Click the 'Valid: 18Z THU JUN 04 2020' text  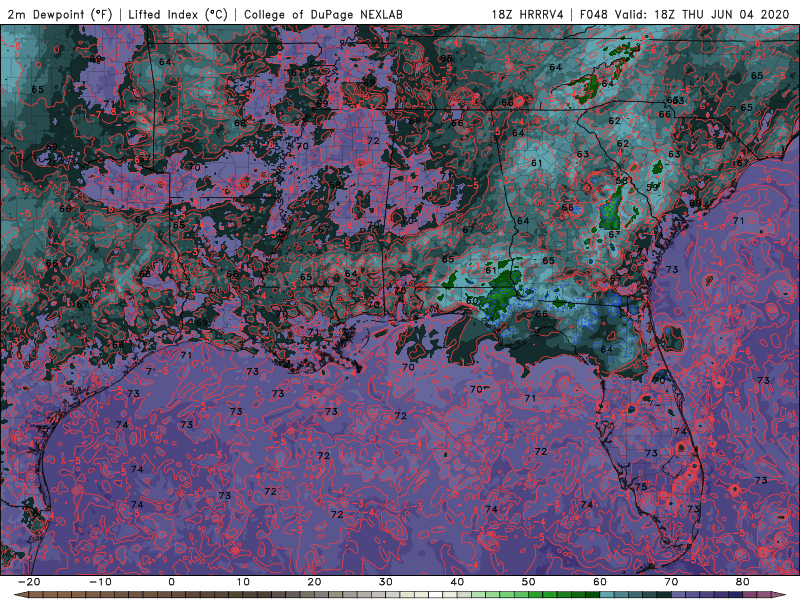[x=702, y=14]
